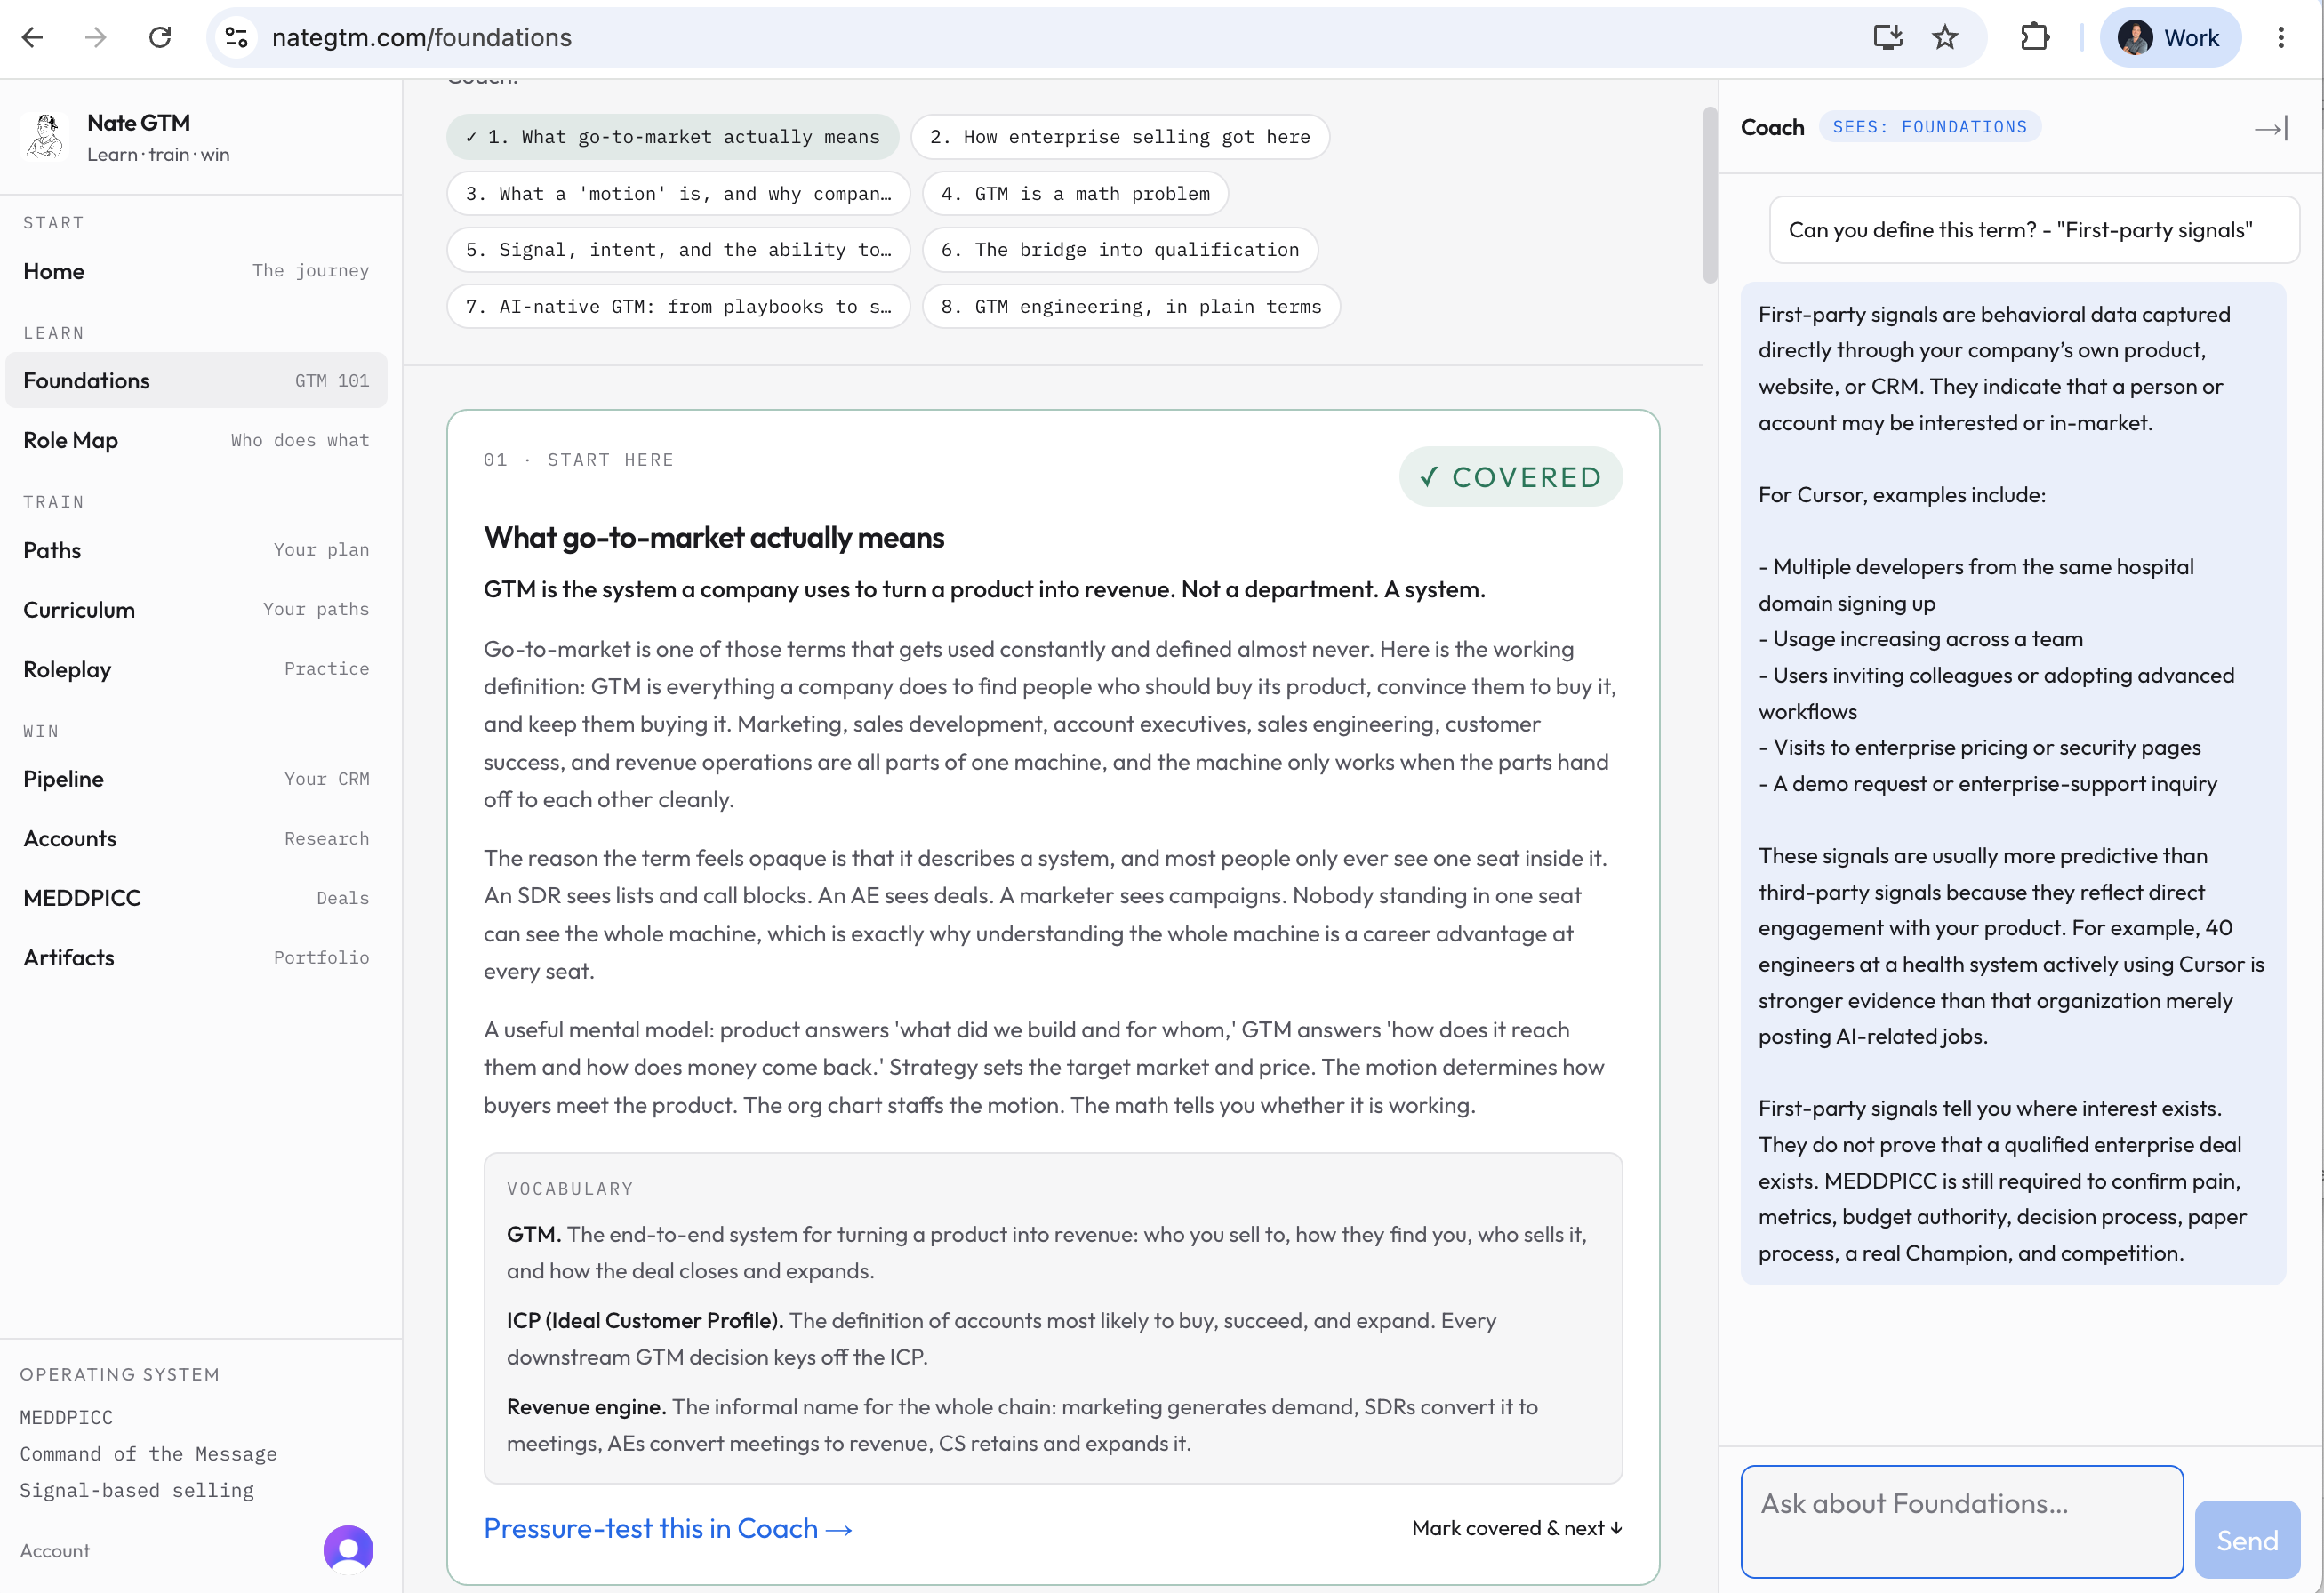Click the Send button in Coach
The width and height of the screenshot is (2324, 1593).
coord(2247,1540)
